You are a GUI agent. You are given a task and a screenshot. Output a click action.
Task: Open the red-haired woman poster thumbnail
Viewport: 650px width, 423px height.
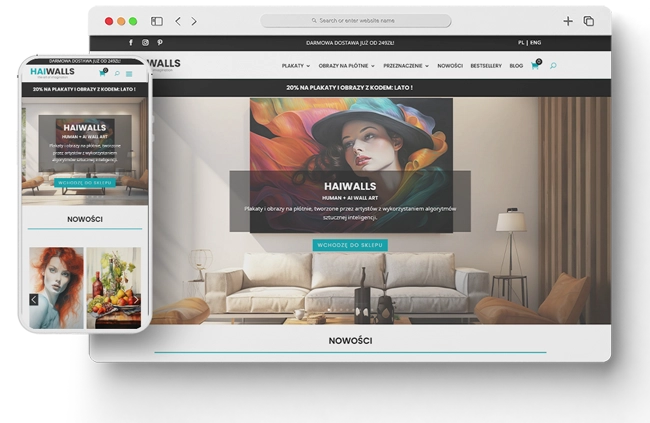click(x=56, y=288)
